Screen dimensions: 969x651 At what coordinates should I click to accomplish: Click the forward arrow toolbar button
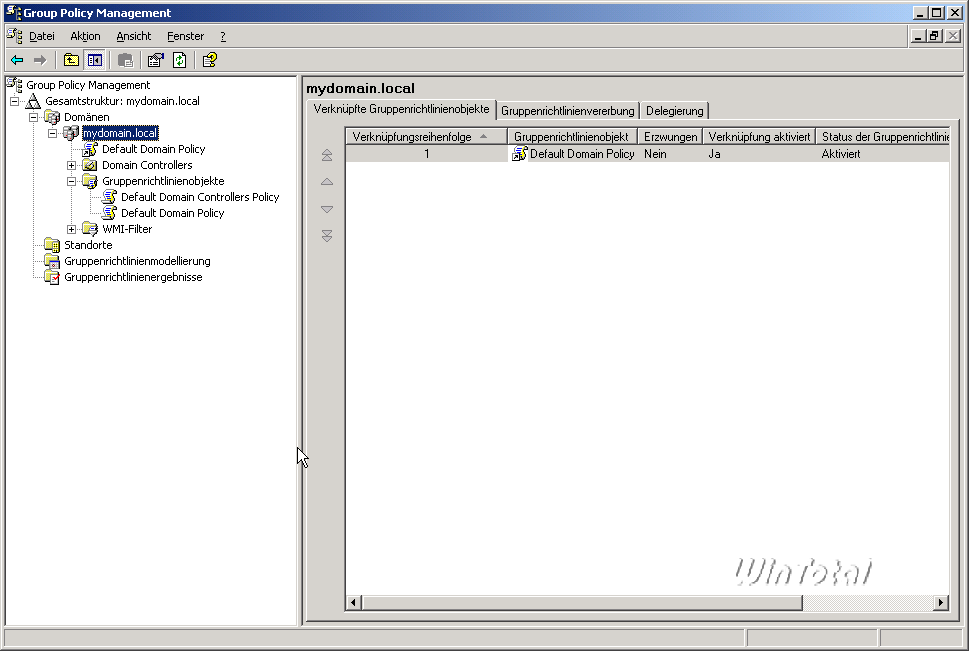pos(40,60)
